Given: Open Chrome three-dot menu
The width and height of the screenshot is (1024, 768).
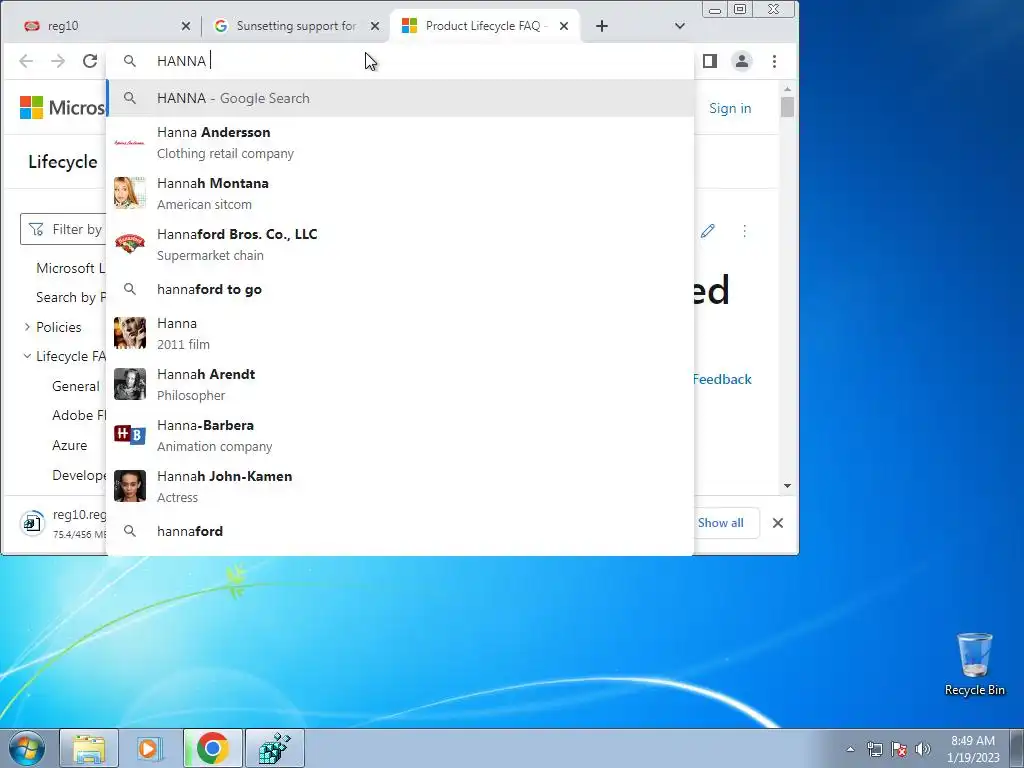Looking at the screenshot, I should [x=775, y=61].
